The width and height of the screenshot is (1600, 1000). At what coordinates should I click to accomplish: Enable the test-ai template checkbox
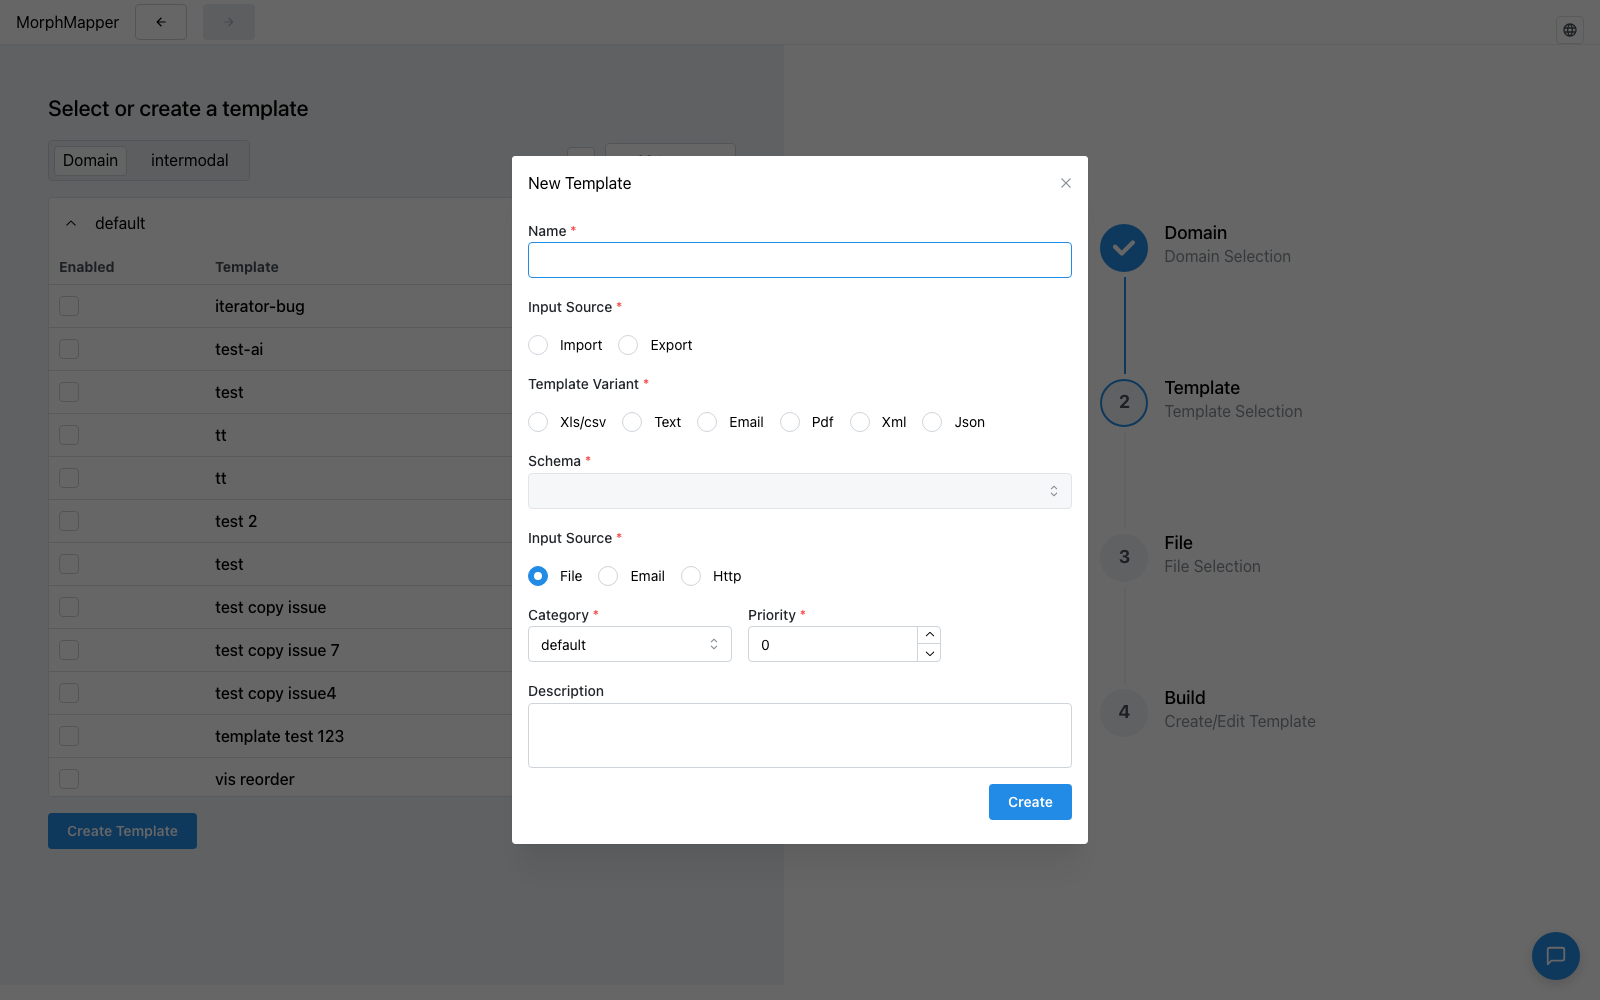coord(69,349)
